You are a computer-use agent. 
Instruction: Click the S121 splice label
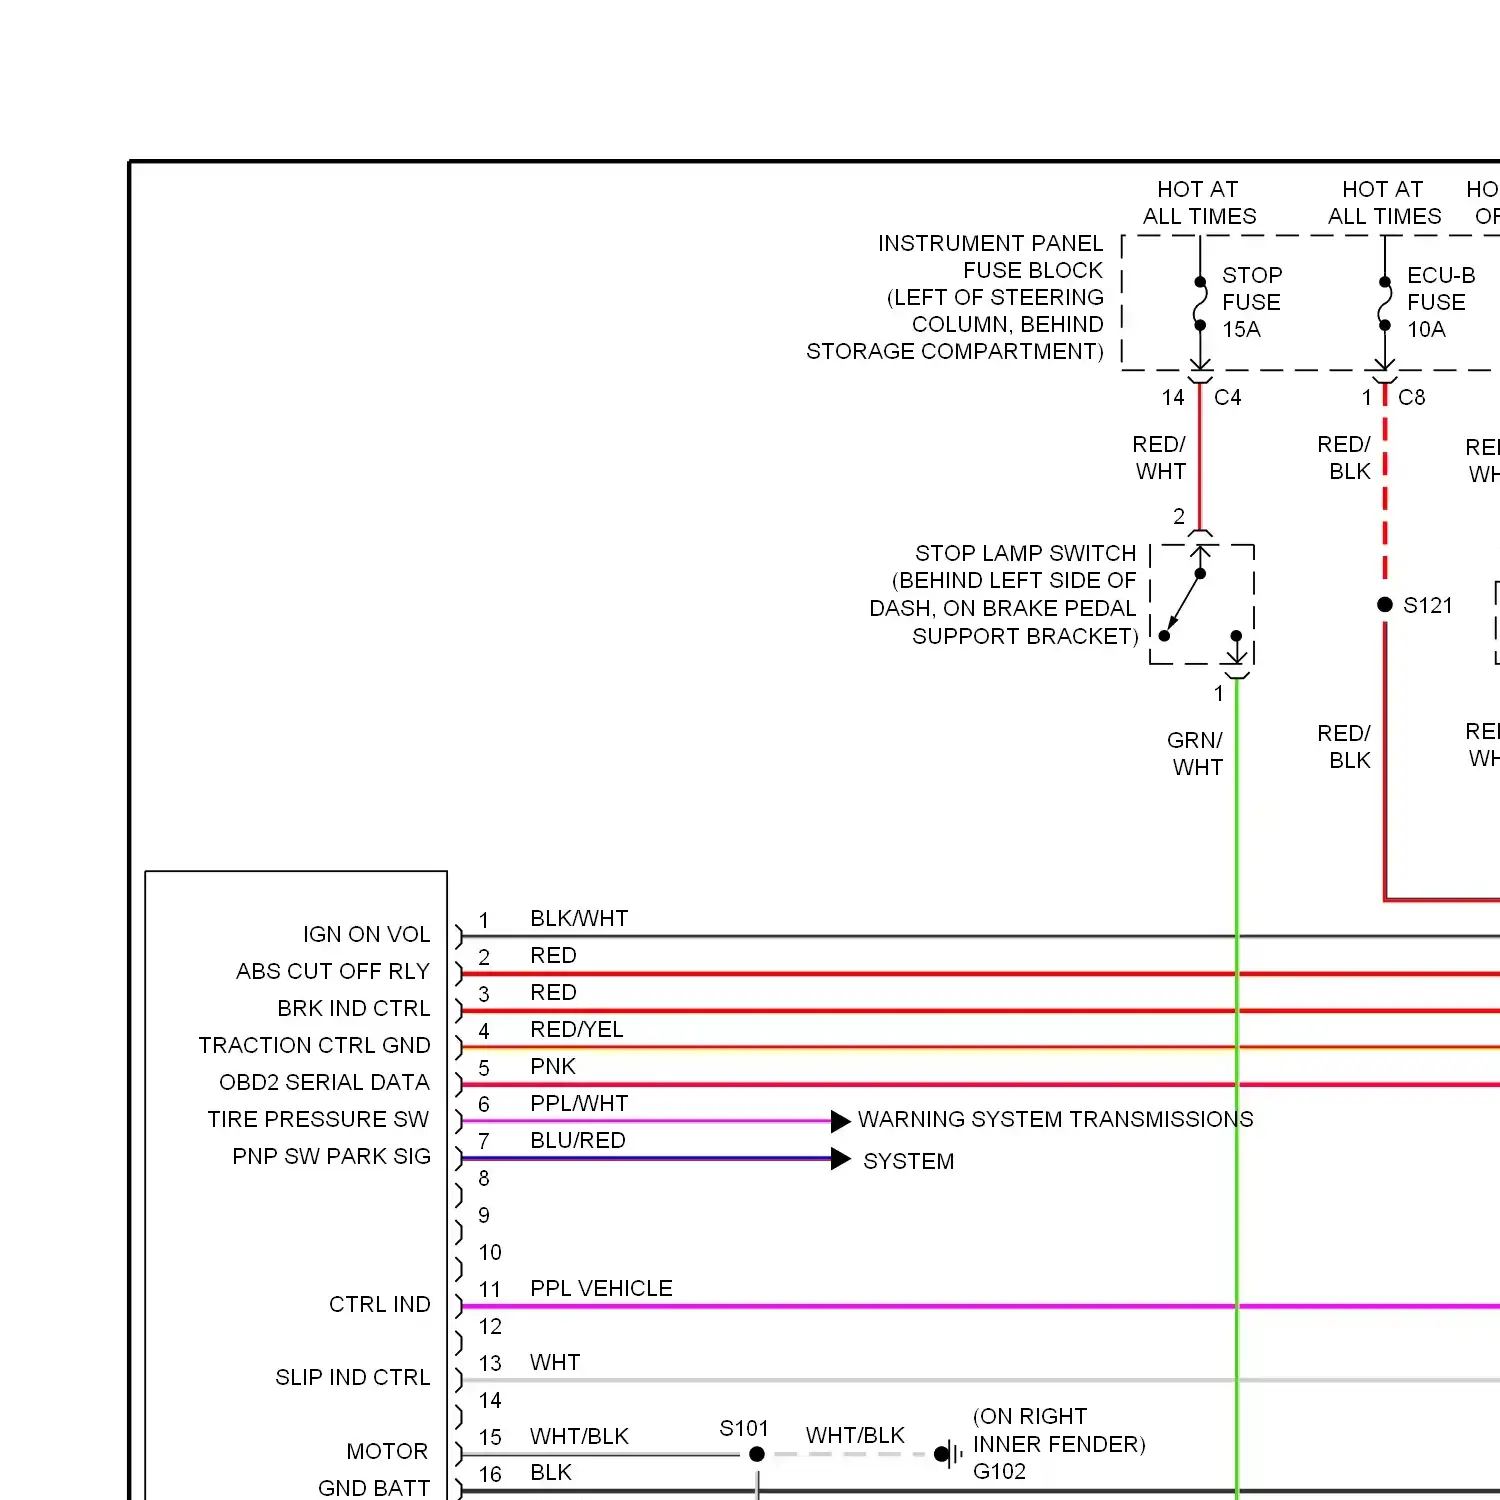click(1428, 605)
